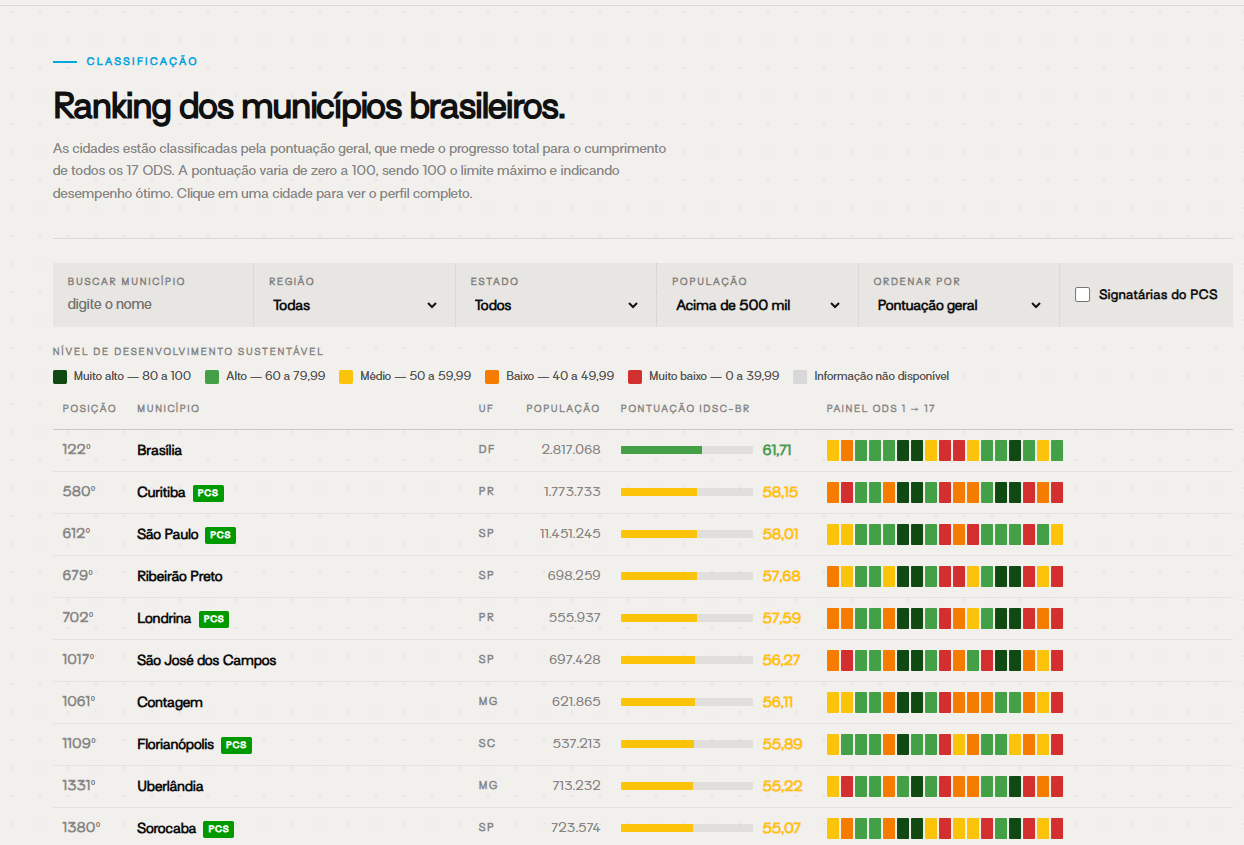Screen dimensions: 1244x845
Task: Click the PCS badge beside São Paulo
Action: point(220,535)
